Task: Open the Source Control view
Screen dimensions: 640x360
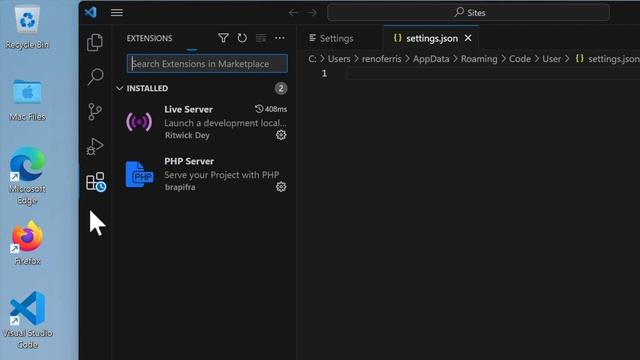Action: coord(95,111)
